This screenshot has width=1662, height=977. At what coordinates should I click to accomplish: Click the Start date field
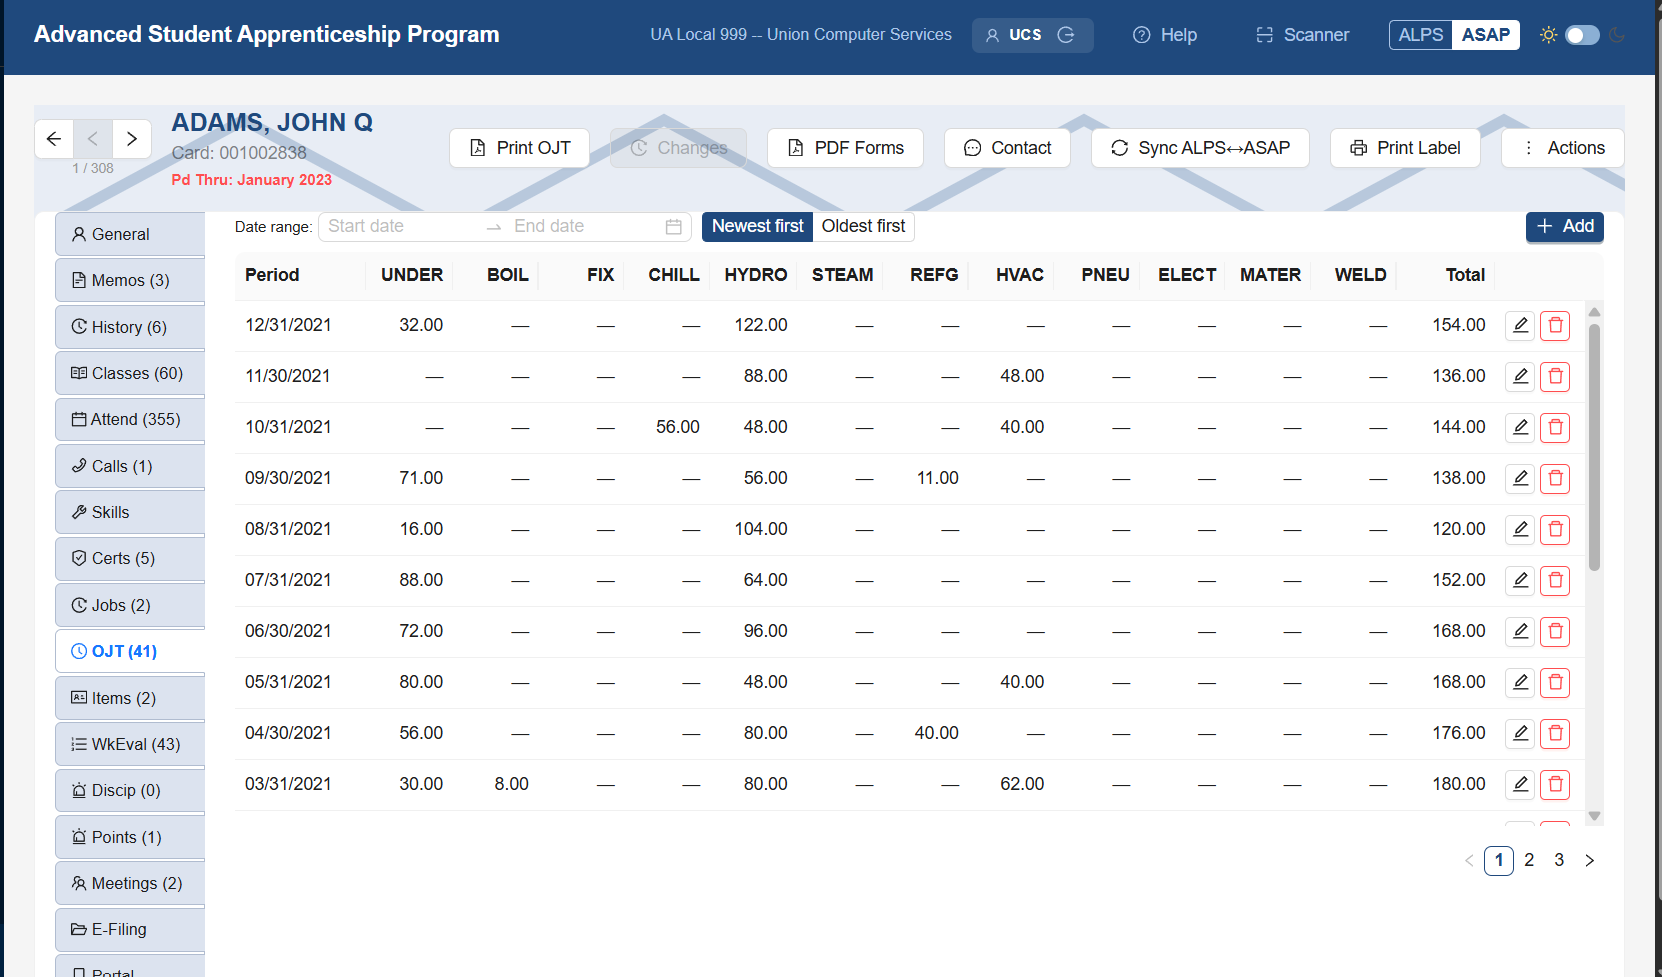click(x=400, y=227)
